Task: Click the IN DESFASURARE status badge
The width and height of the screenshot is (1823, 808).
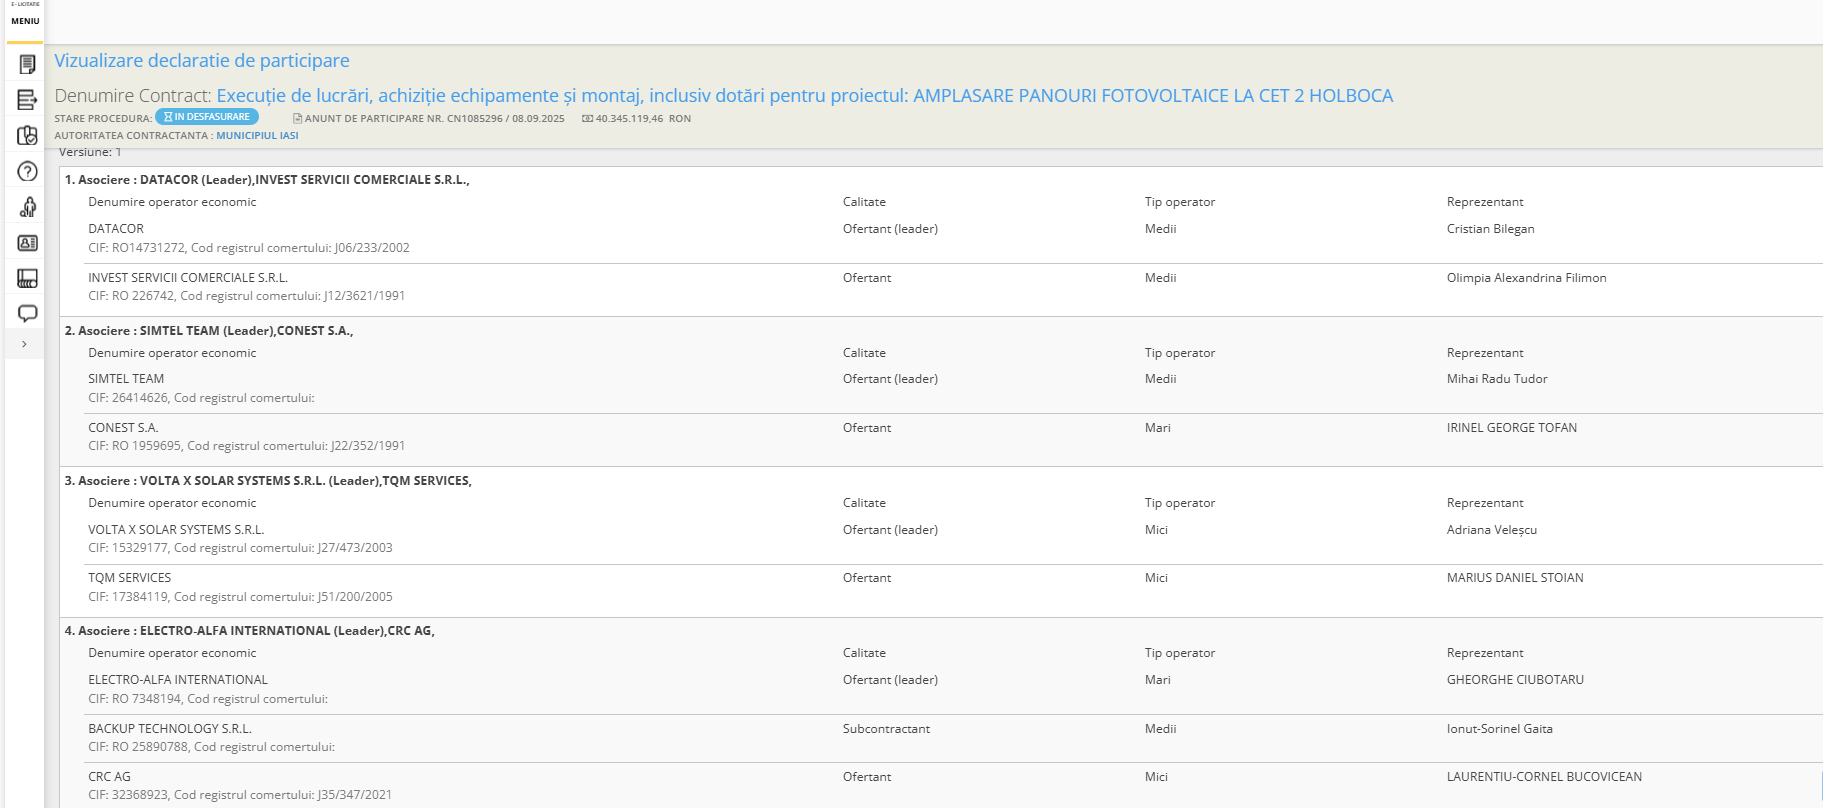Action: pos(207,117)
